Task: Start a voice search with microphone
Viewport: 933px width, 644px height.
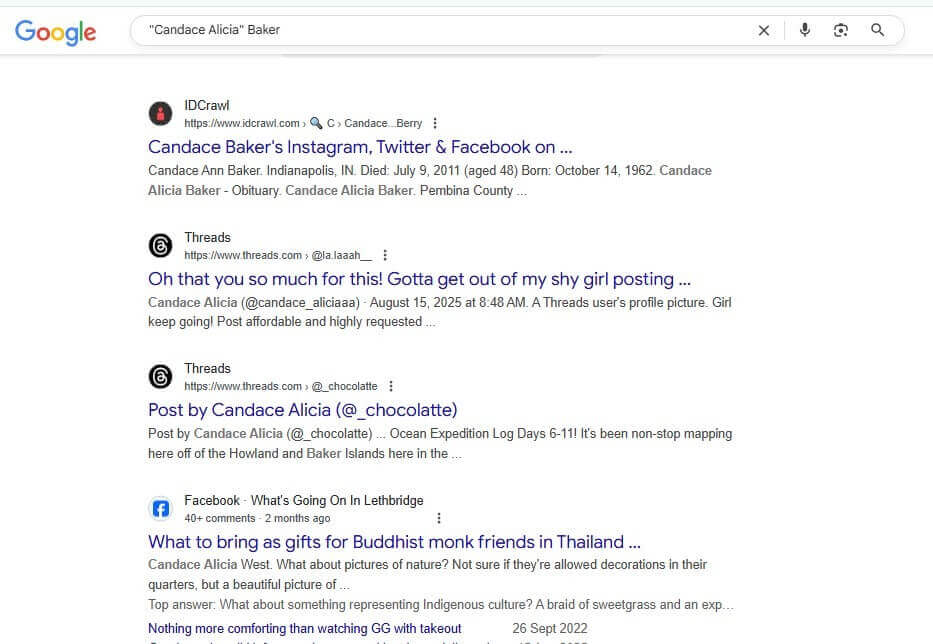Action: click(x=805, y=30)
